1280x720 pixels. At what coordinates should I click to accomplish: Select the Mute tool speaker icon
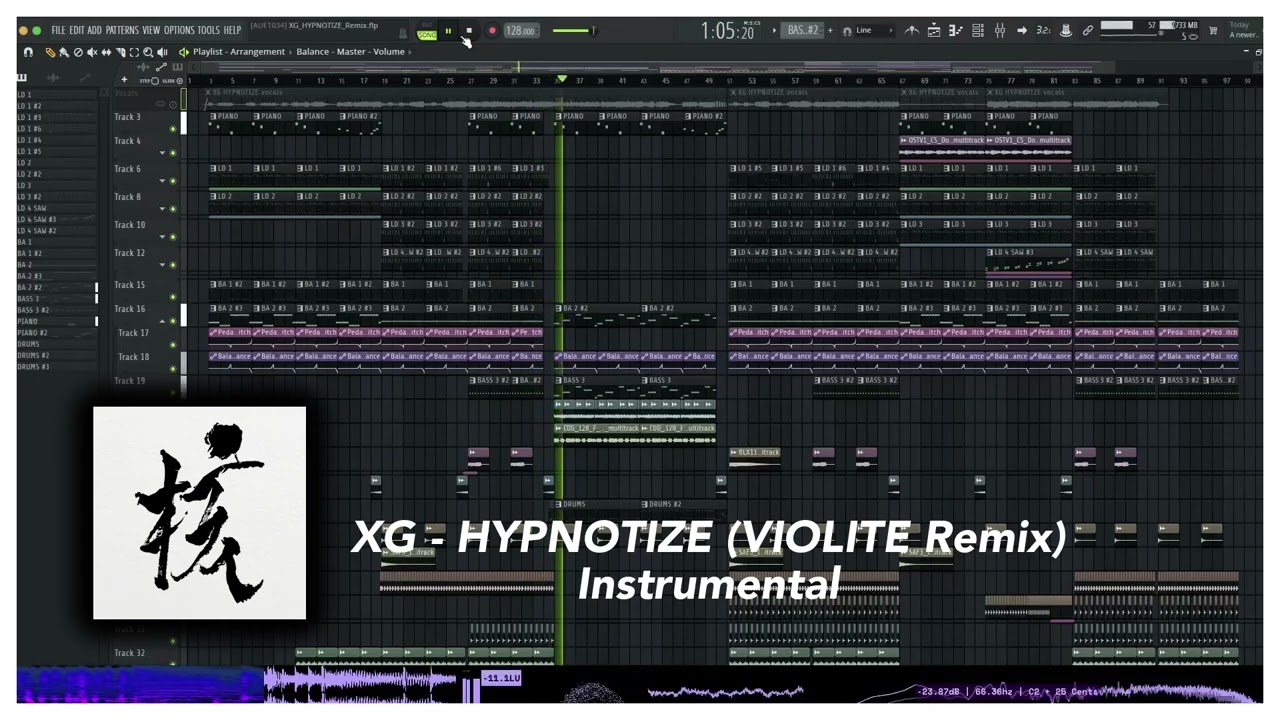[92, 52]
